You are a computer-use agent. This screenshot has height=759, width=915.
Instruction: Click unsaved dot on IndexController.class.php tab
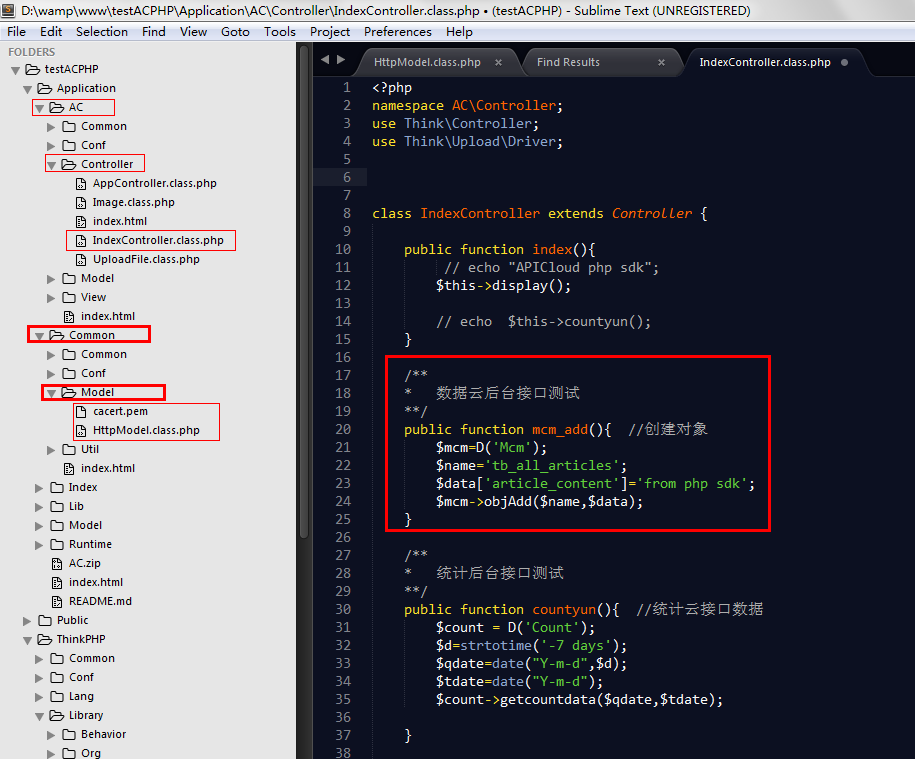[844, 62]
